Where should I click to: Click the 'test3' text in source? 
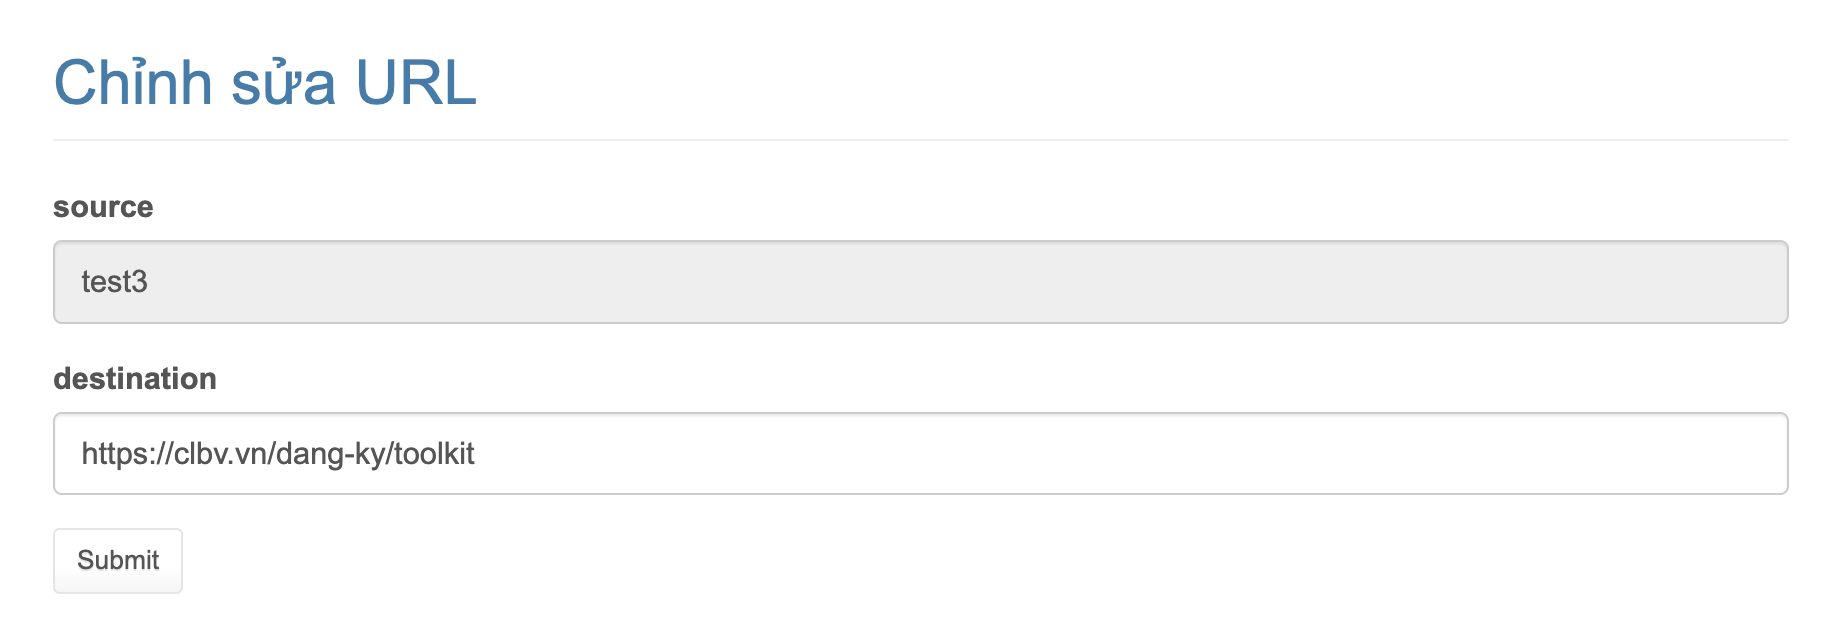(114, 282)
